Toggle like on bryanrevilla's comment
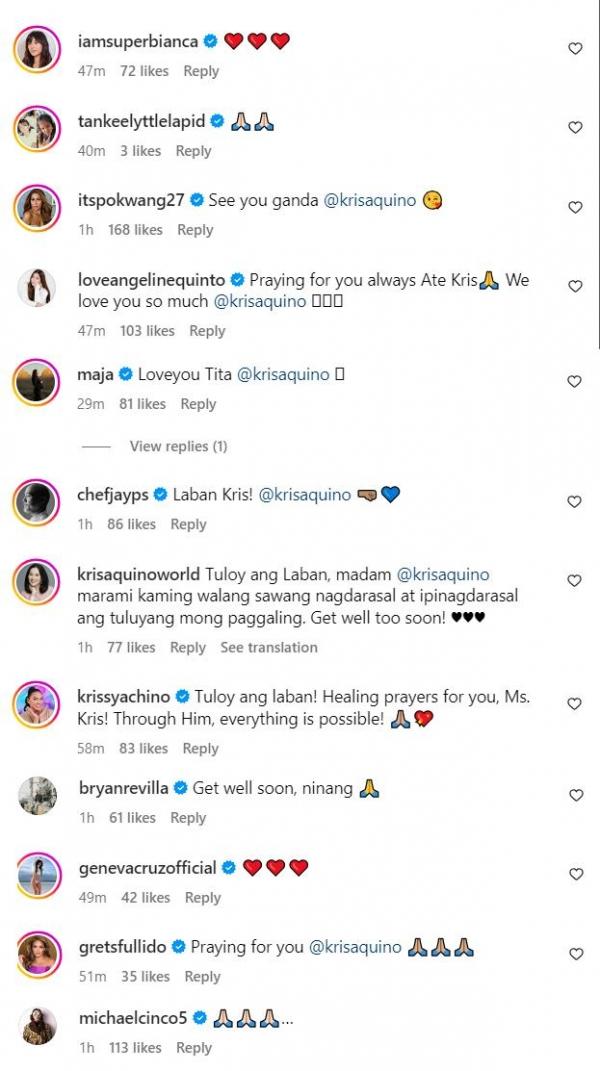This screenshot has height=1071, width=600. [x=575, y=796]
